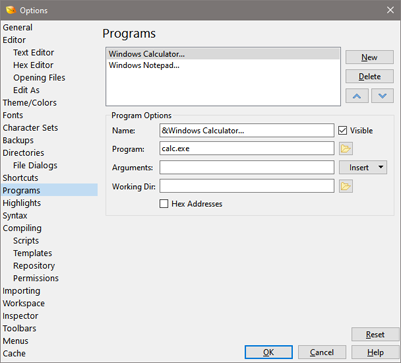Image resolution: width=401 pixels, height=363 pixels.
Task: Enable the Hex Addresses checkbox
Action: click(x=164, y=204)
